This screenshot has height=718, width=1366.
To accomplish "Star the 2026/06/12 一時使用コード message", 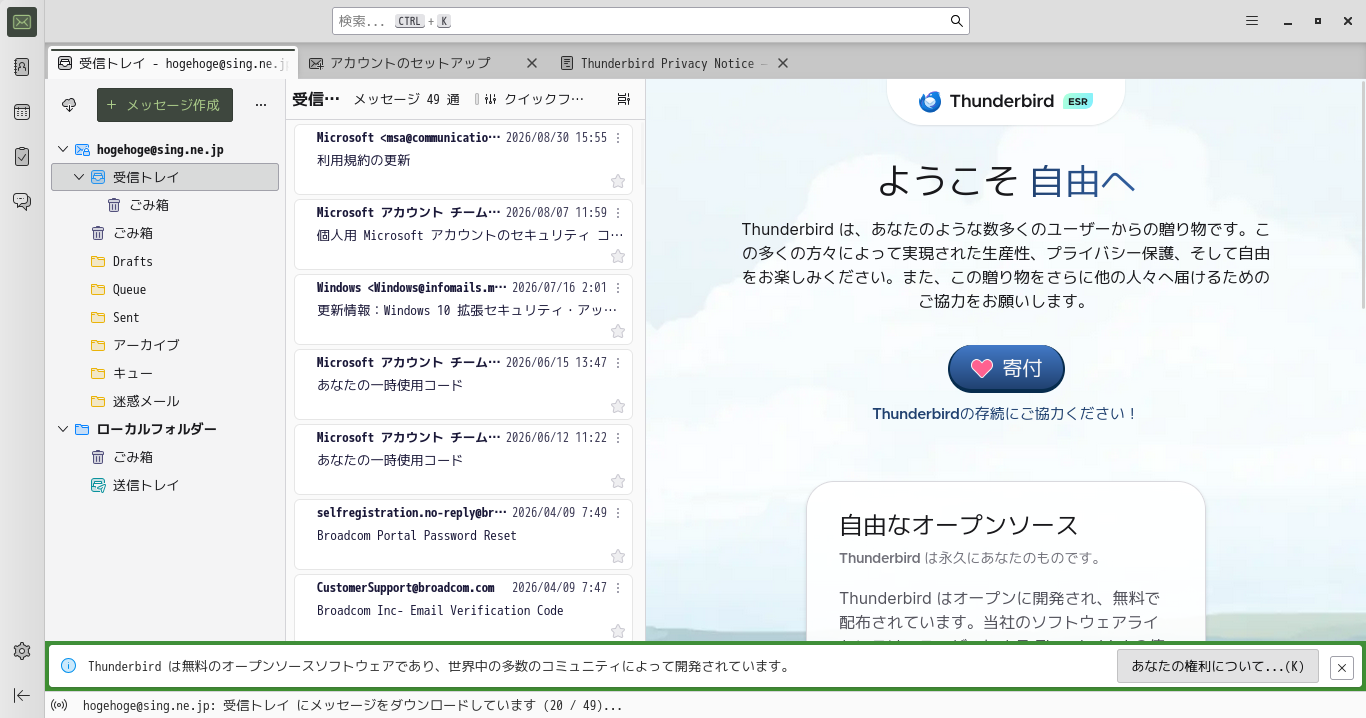I will point(618,481).
